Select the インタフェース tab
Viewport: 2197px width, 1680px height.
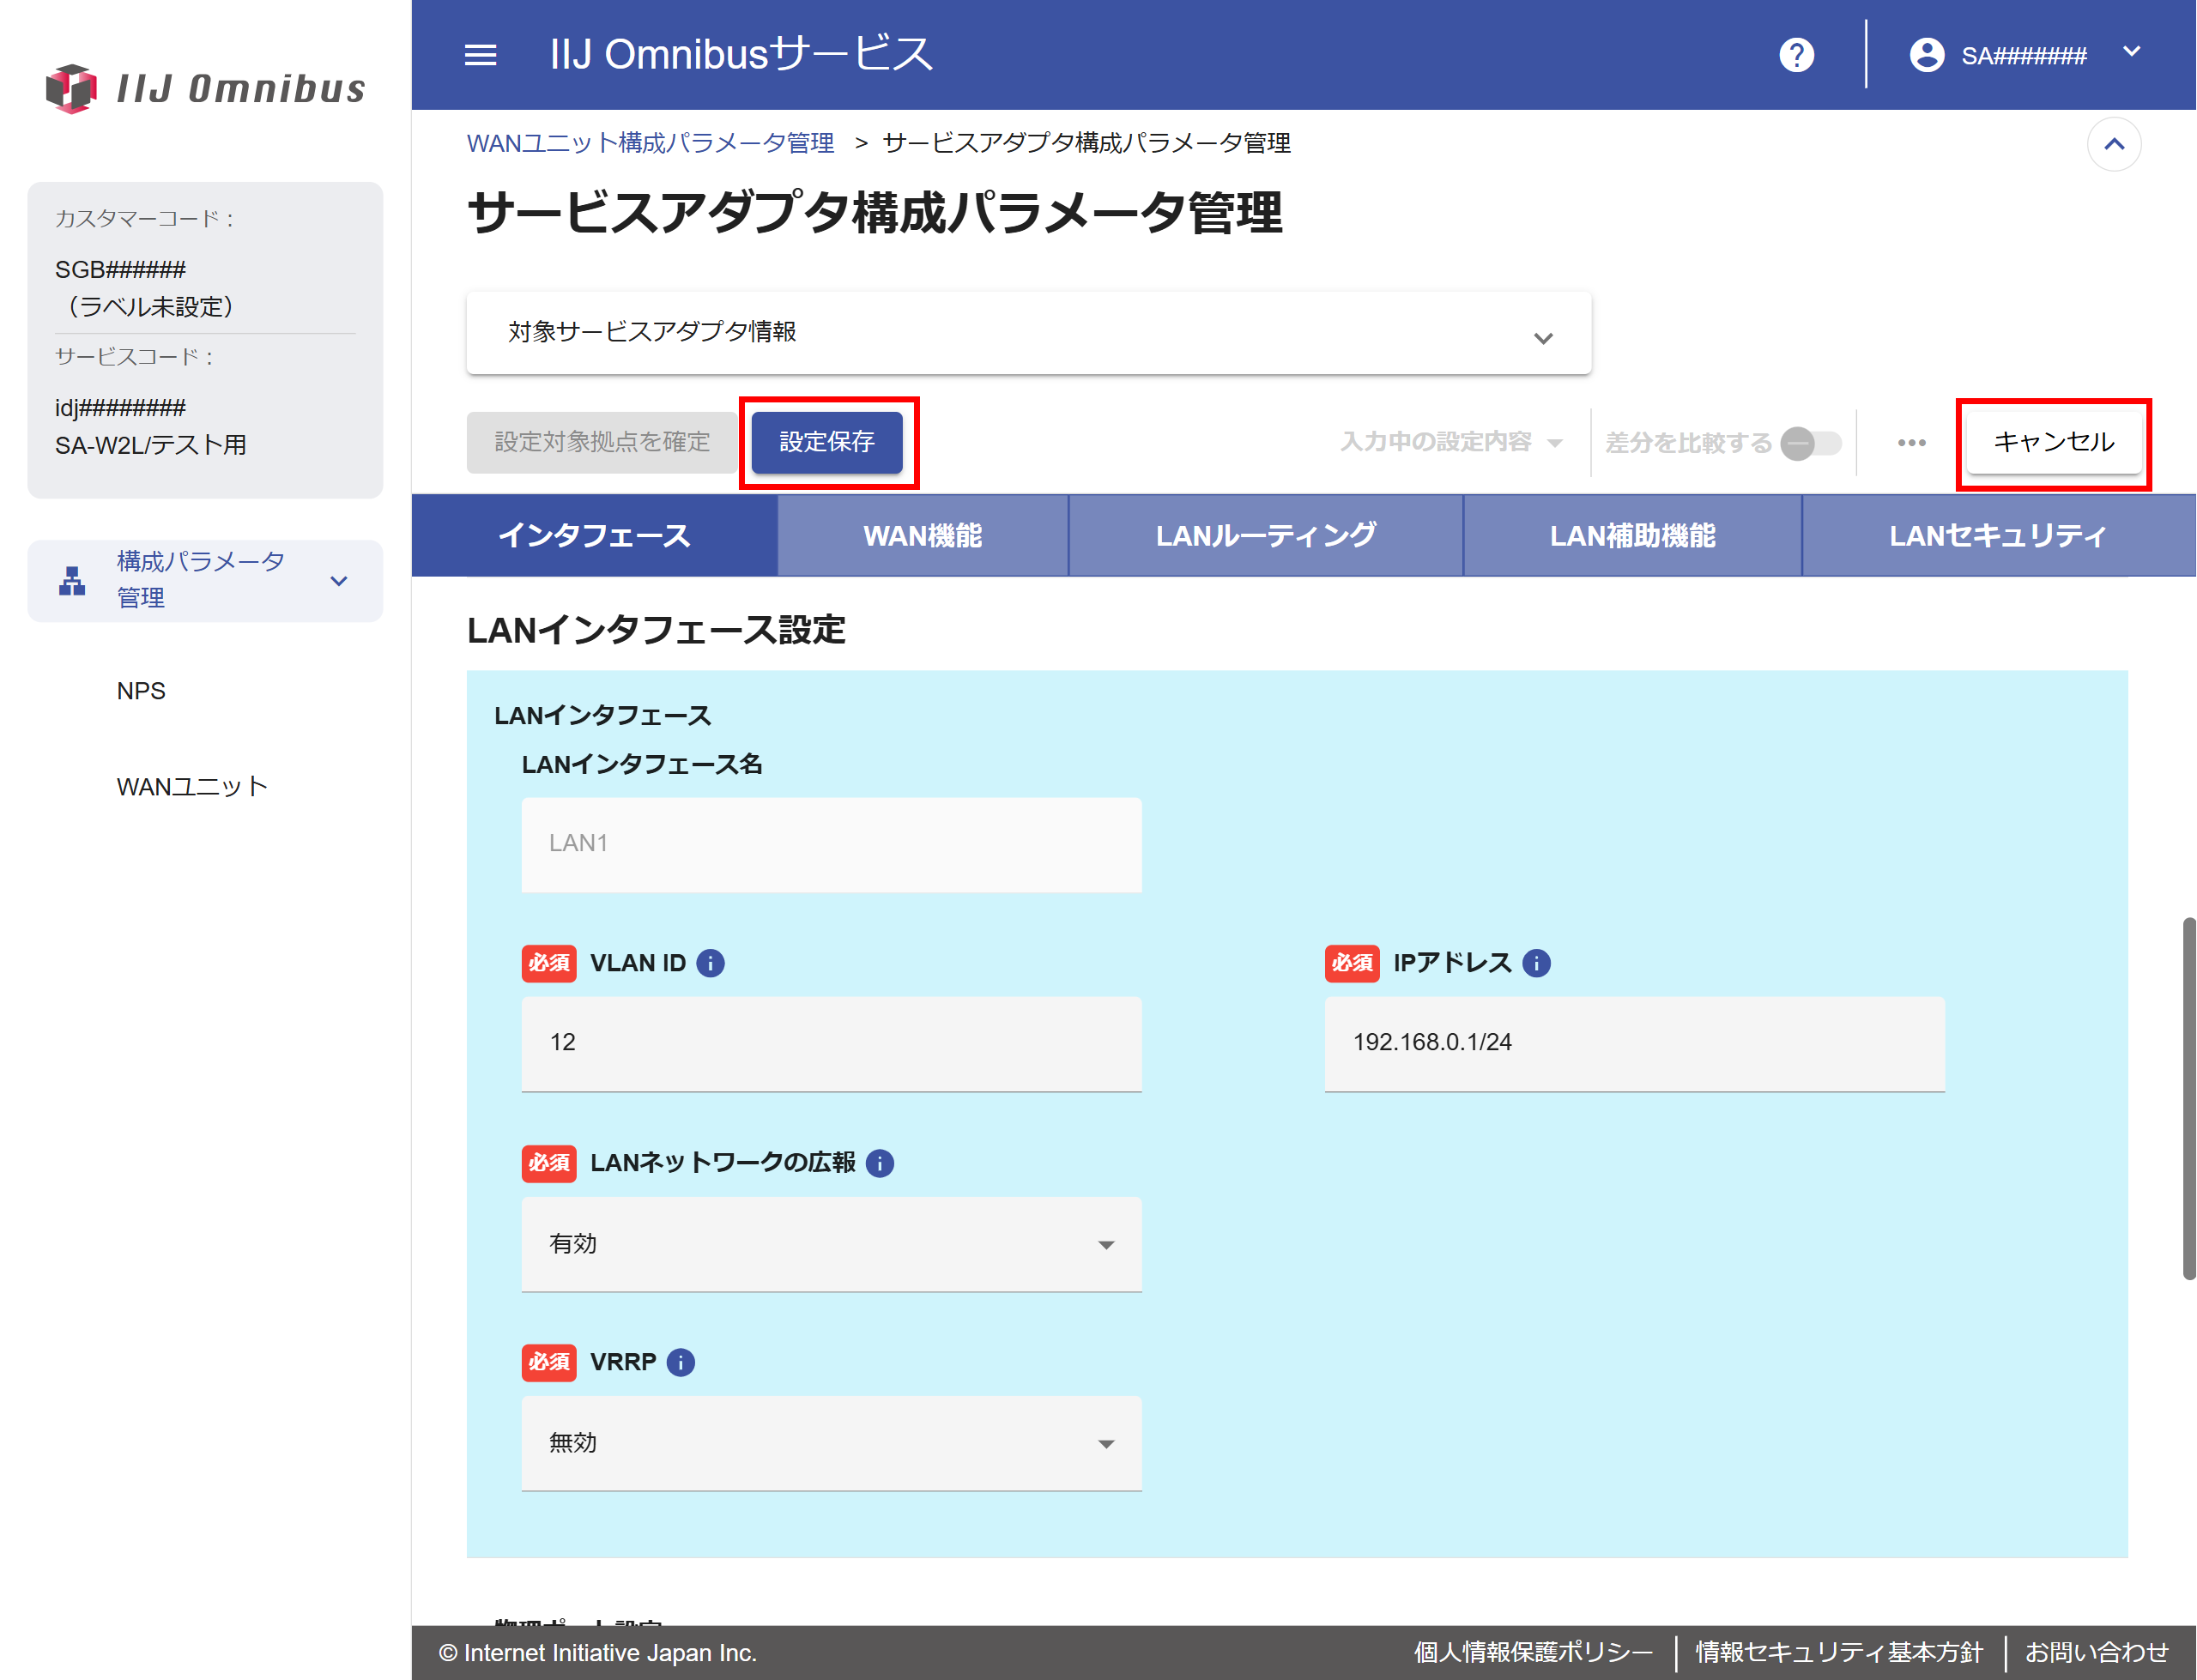pyautogui.click(x=594, y=536)
